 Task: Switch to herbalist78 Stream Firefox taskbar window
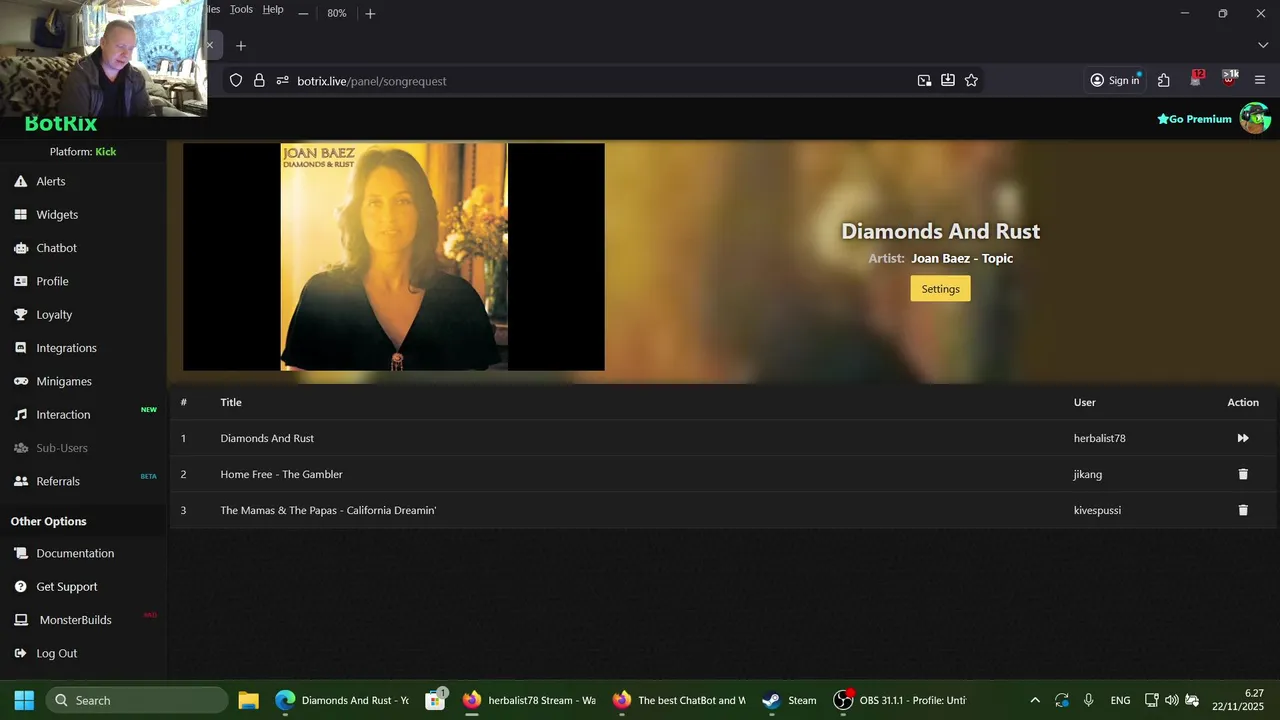coord(529,700)
